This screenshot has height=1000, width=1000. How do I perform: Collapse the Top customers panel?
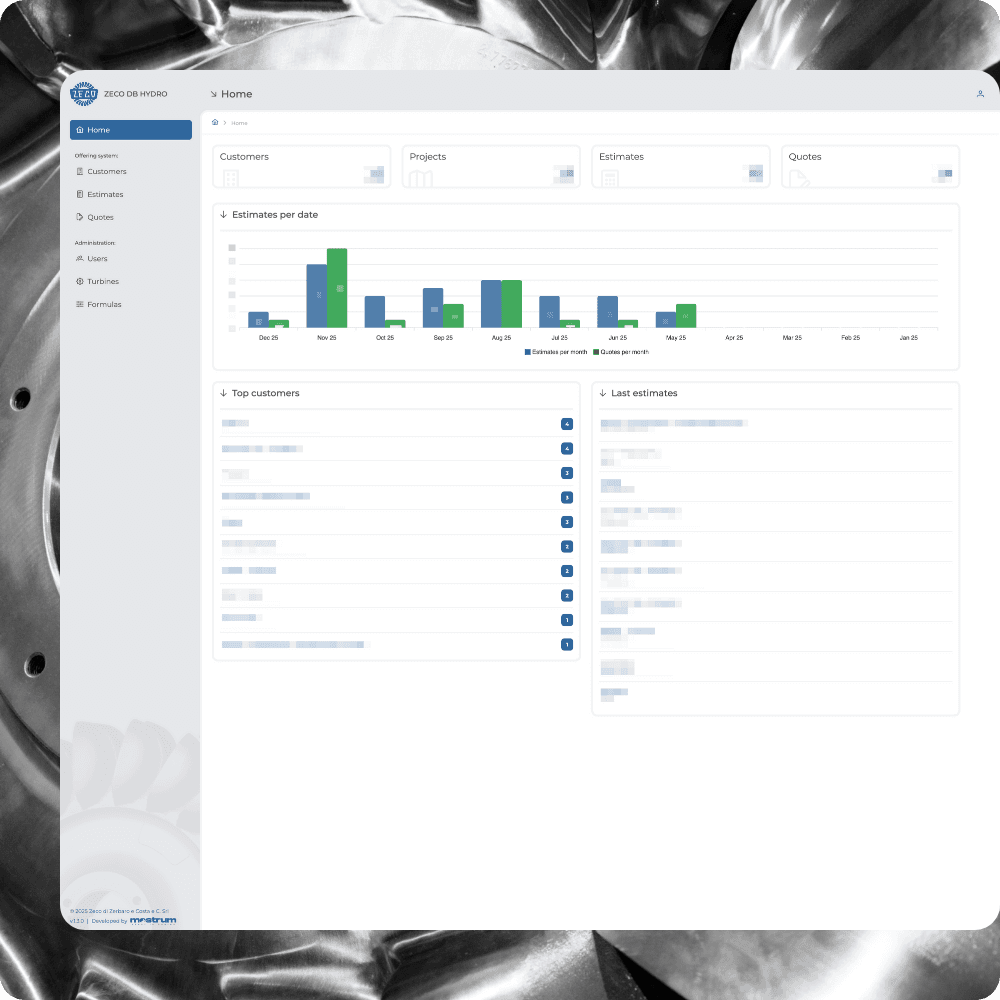tap(222, 393)
